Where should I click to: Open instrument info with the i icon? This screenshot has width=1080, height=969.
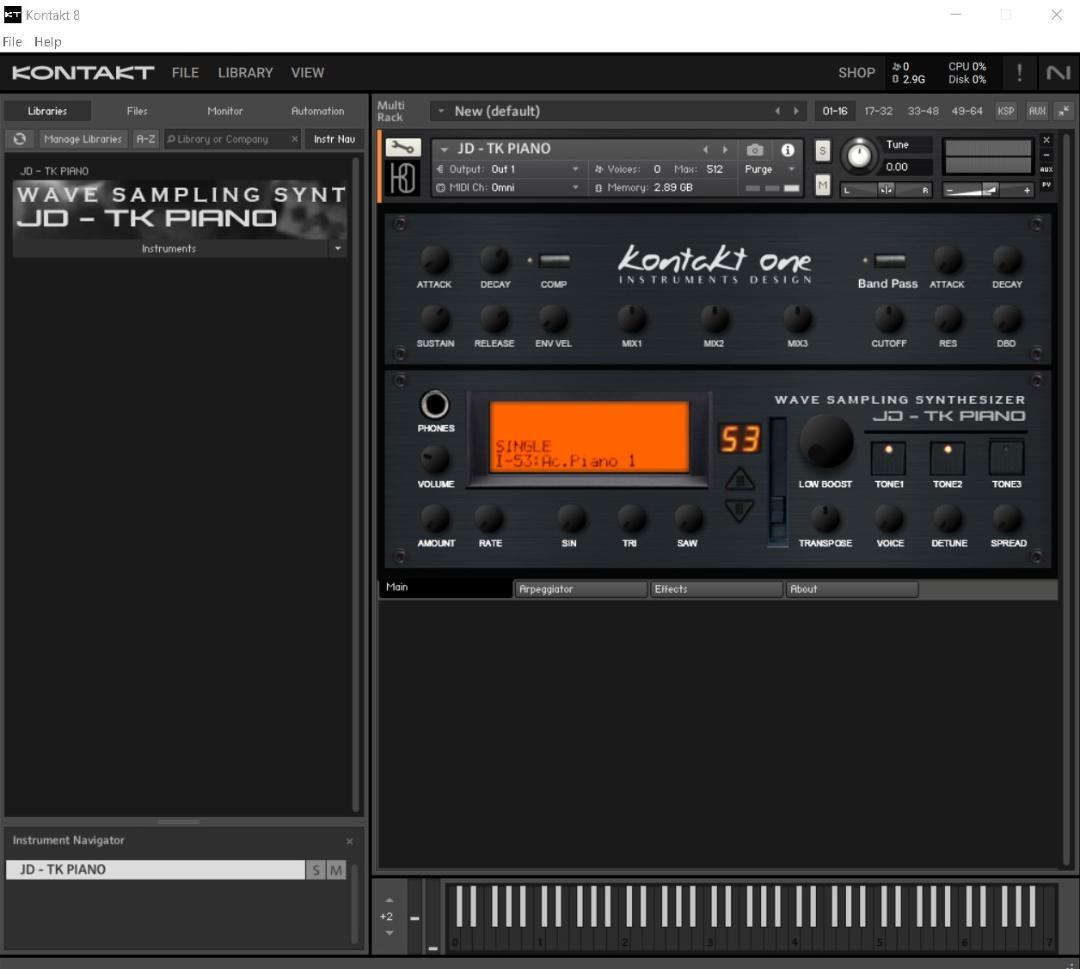coord(787,150)
